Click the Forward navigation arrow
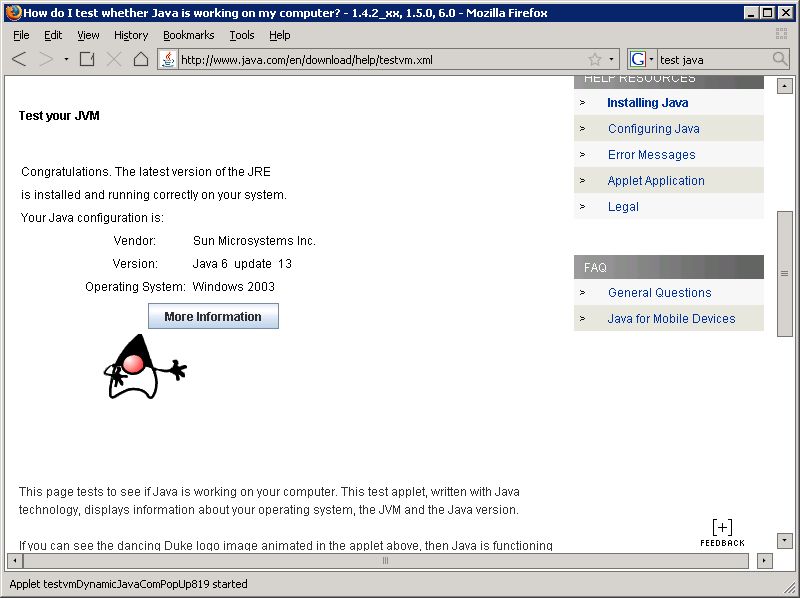Viewport: 800px width, 598px height. 46,59
